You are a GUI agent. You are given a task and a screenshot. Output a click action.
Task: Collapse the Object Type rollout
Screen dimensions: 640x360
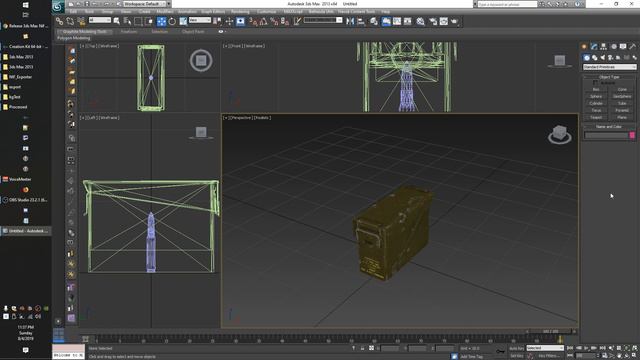point(609,77)
